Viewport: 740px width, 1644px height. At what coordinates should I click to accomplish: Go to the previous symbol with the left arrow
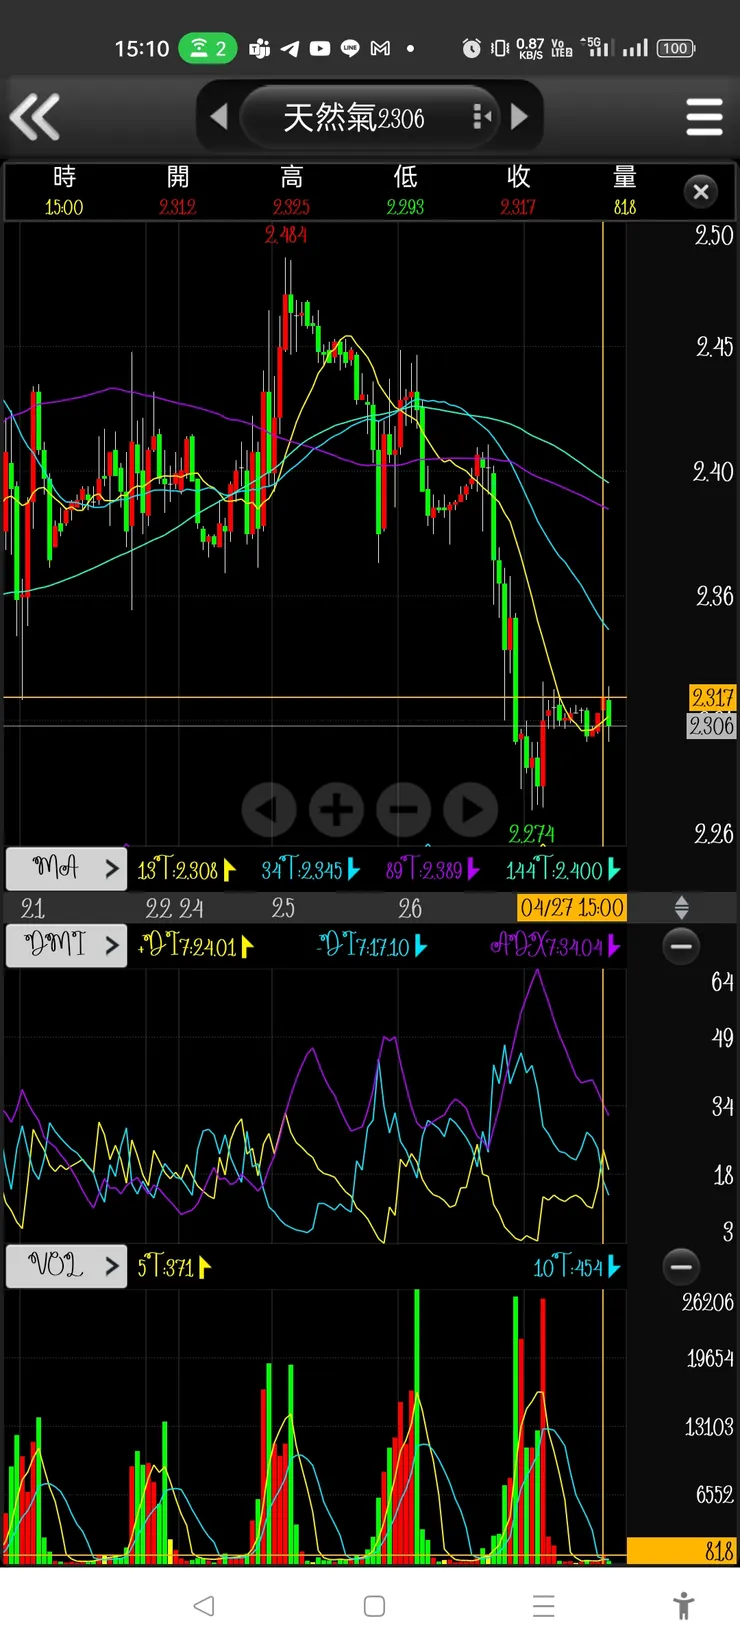[x=219, y=117]
